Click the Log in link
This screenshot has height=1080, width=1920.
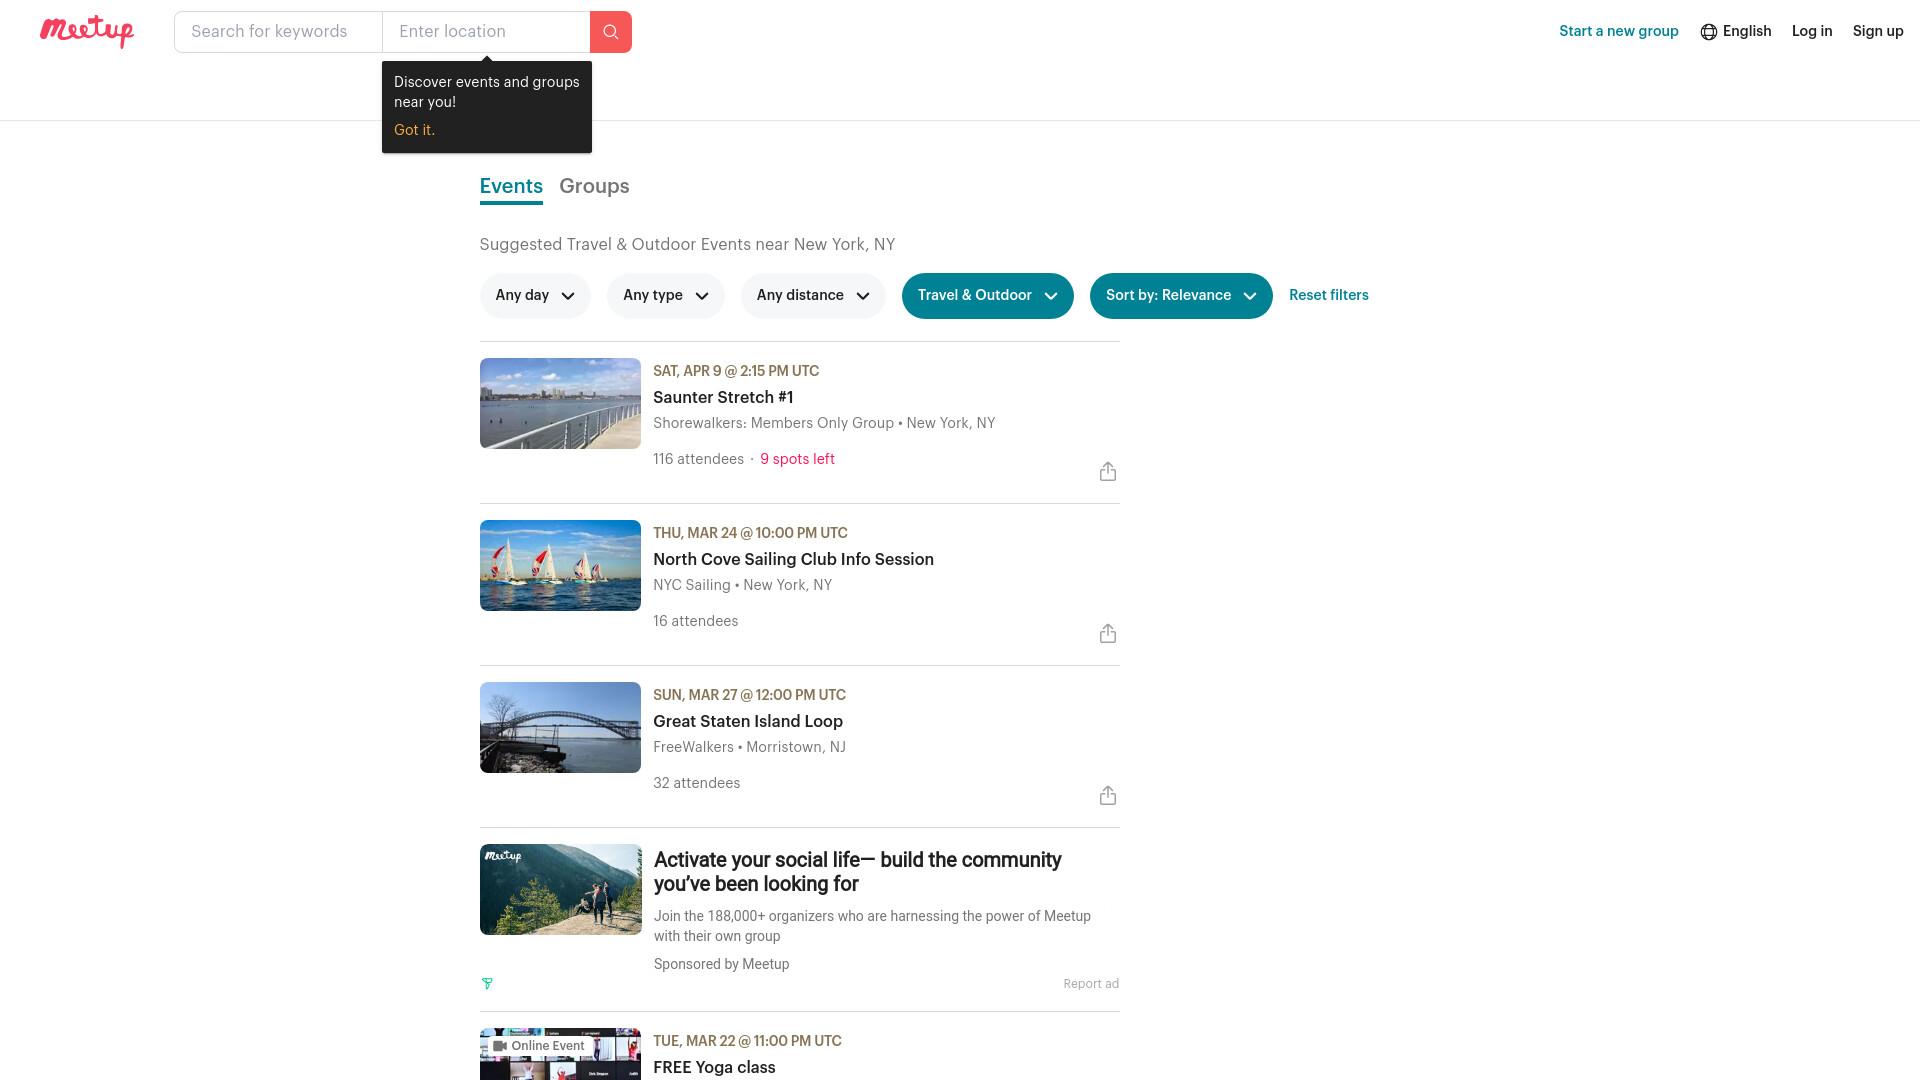pyautogui.click(x=1812, y=32)
